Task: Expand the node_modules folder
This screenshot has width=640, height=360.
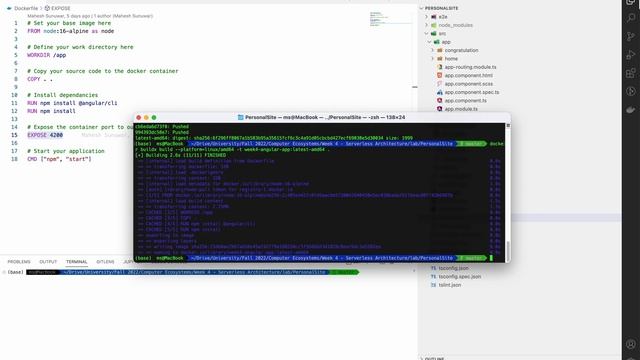Action: click(x=427, y=25)
